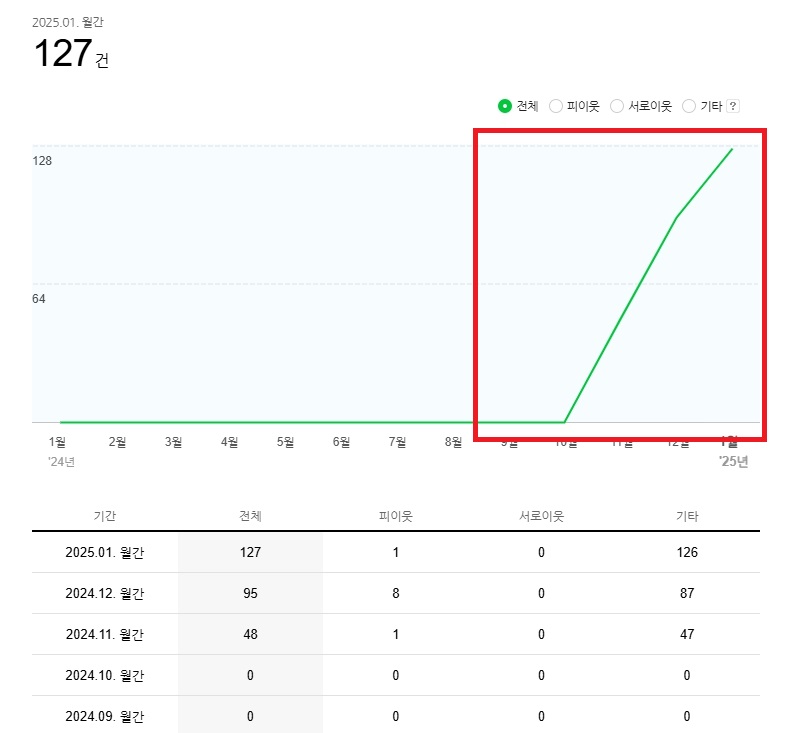
Task: Select the 2024.09. 월간 row
Action: (105, 716)
